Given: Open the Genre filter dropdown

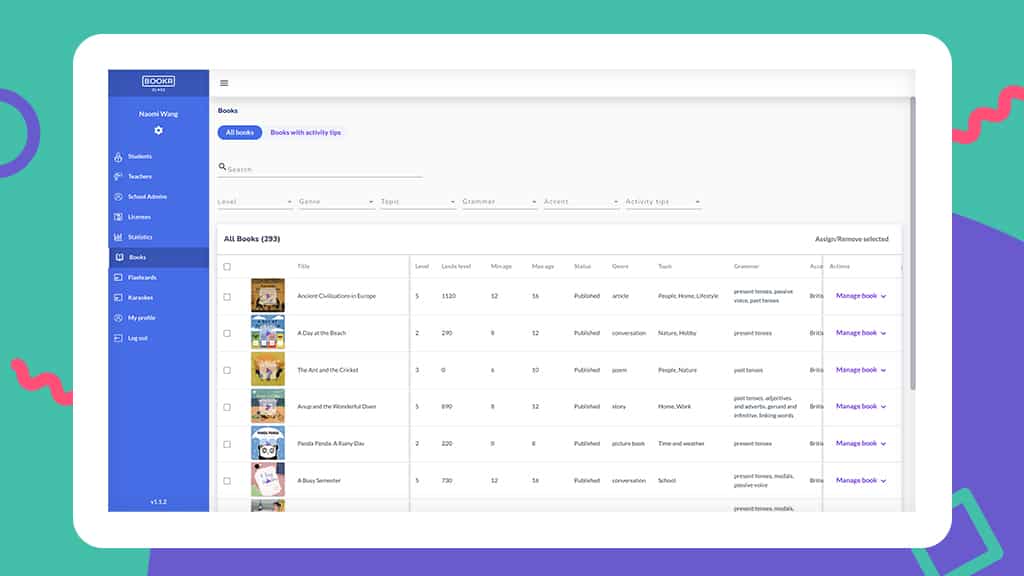Looking at the screenshot, I should tap(336, 202).
